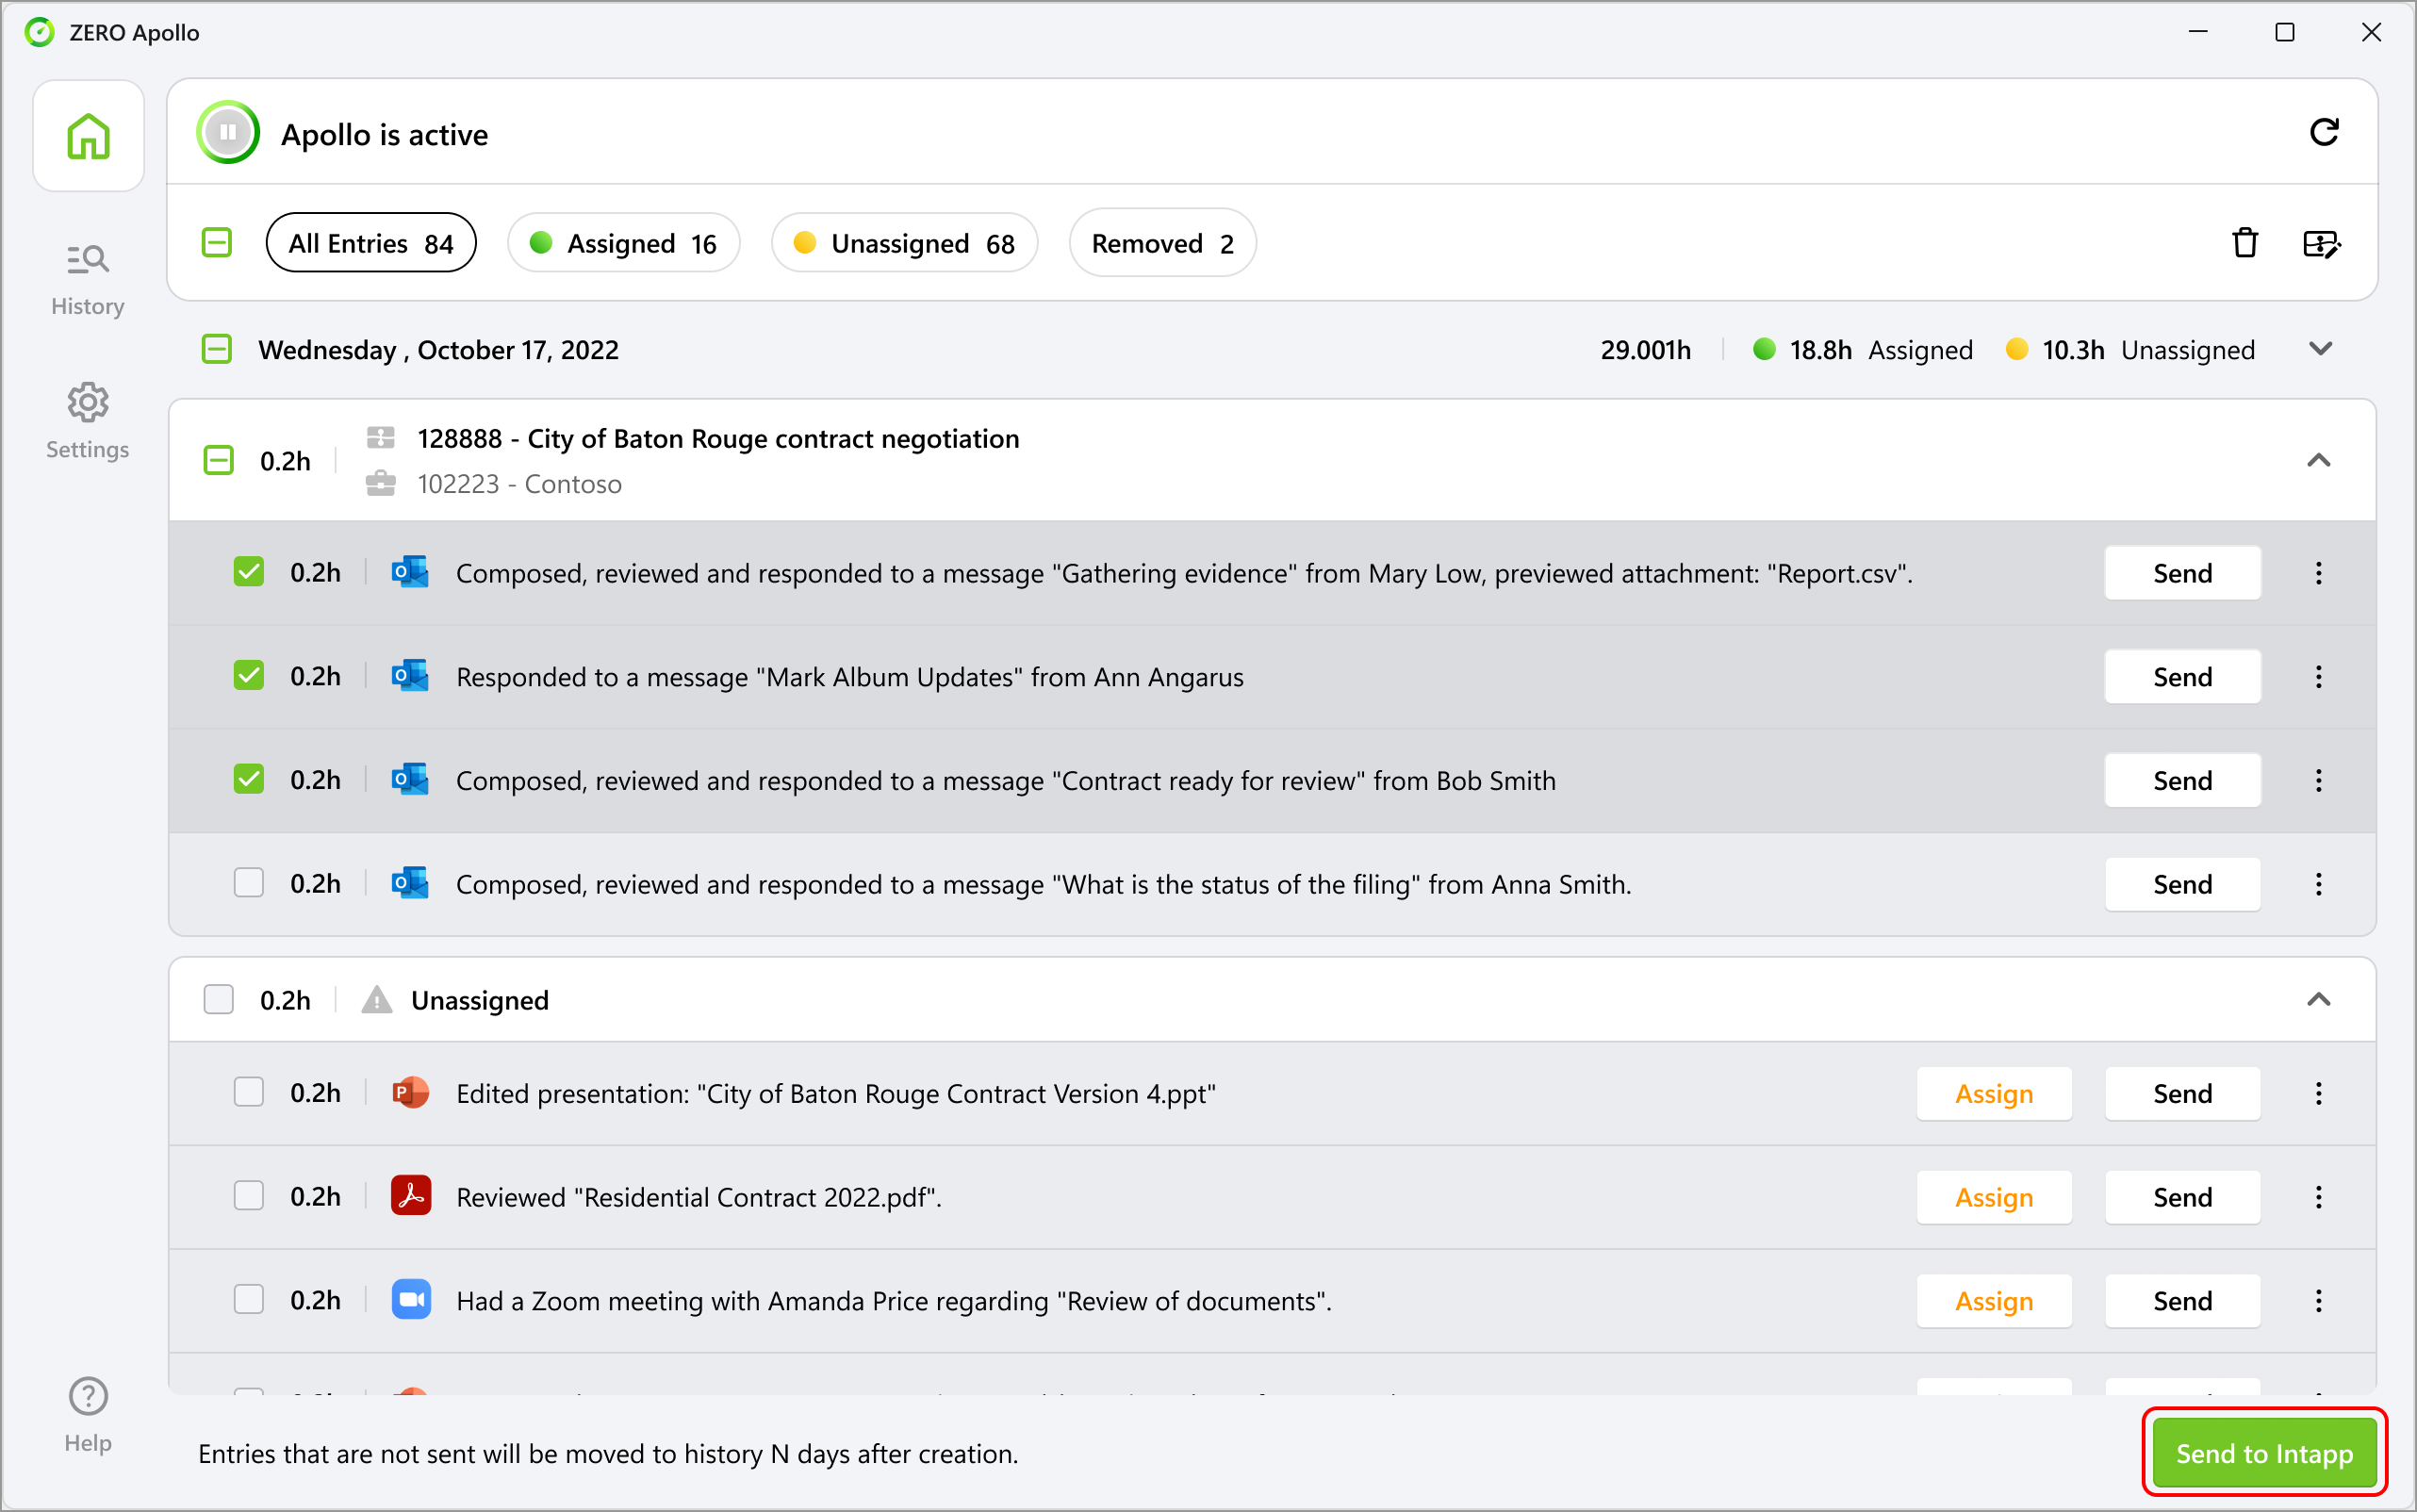Check the Residential Contract 2022.pdf entry
2417x1512 pixels.
pyautogui.click(x=248, y=1195)
